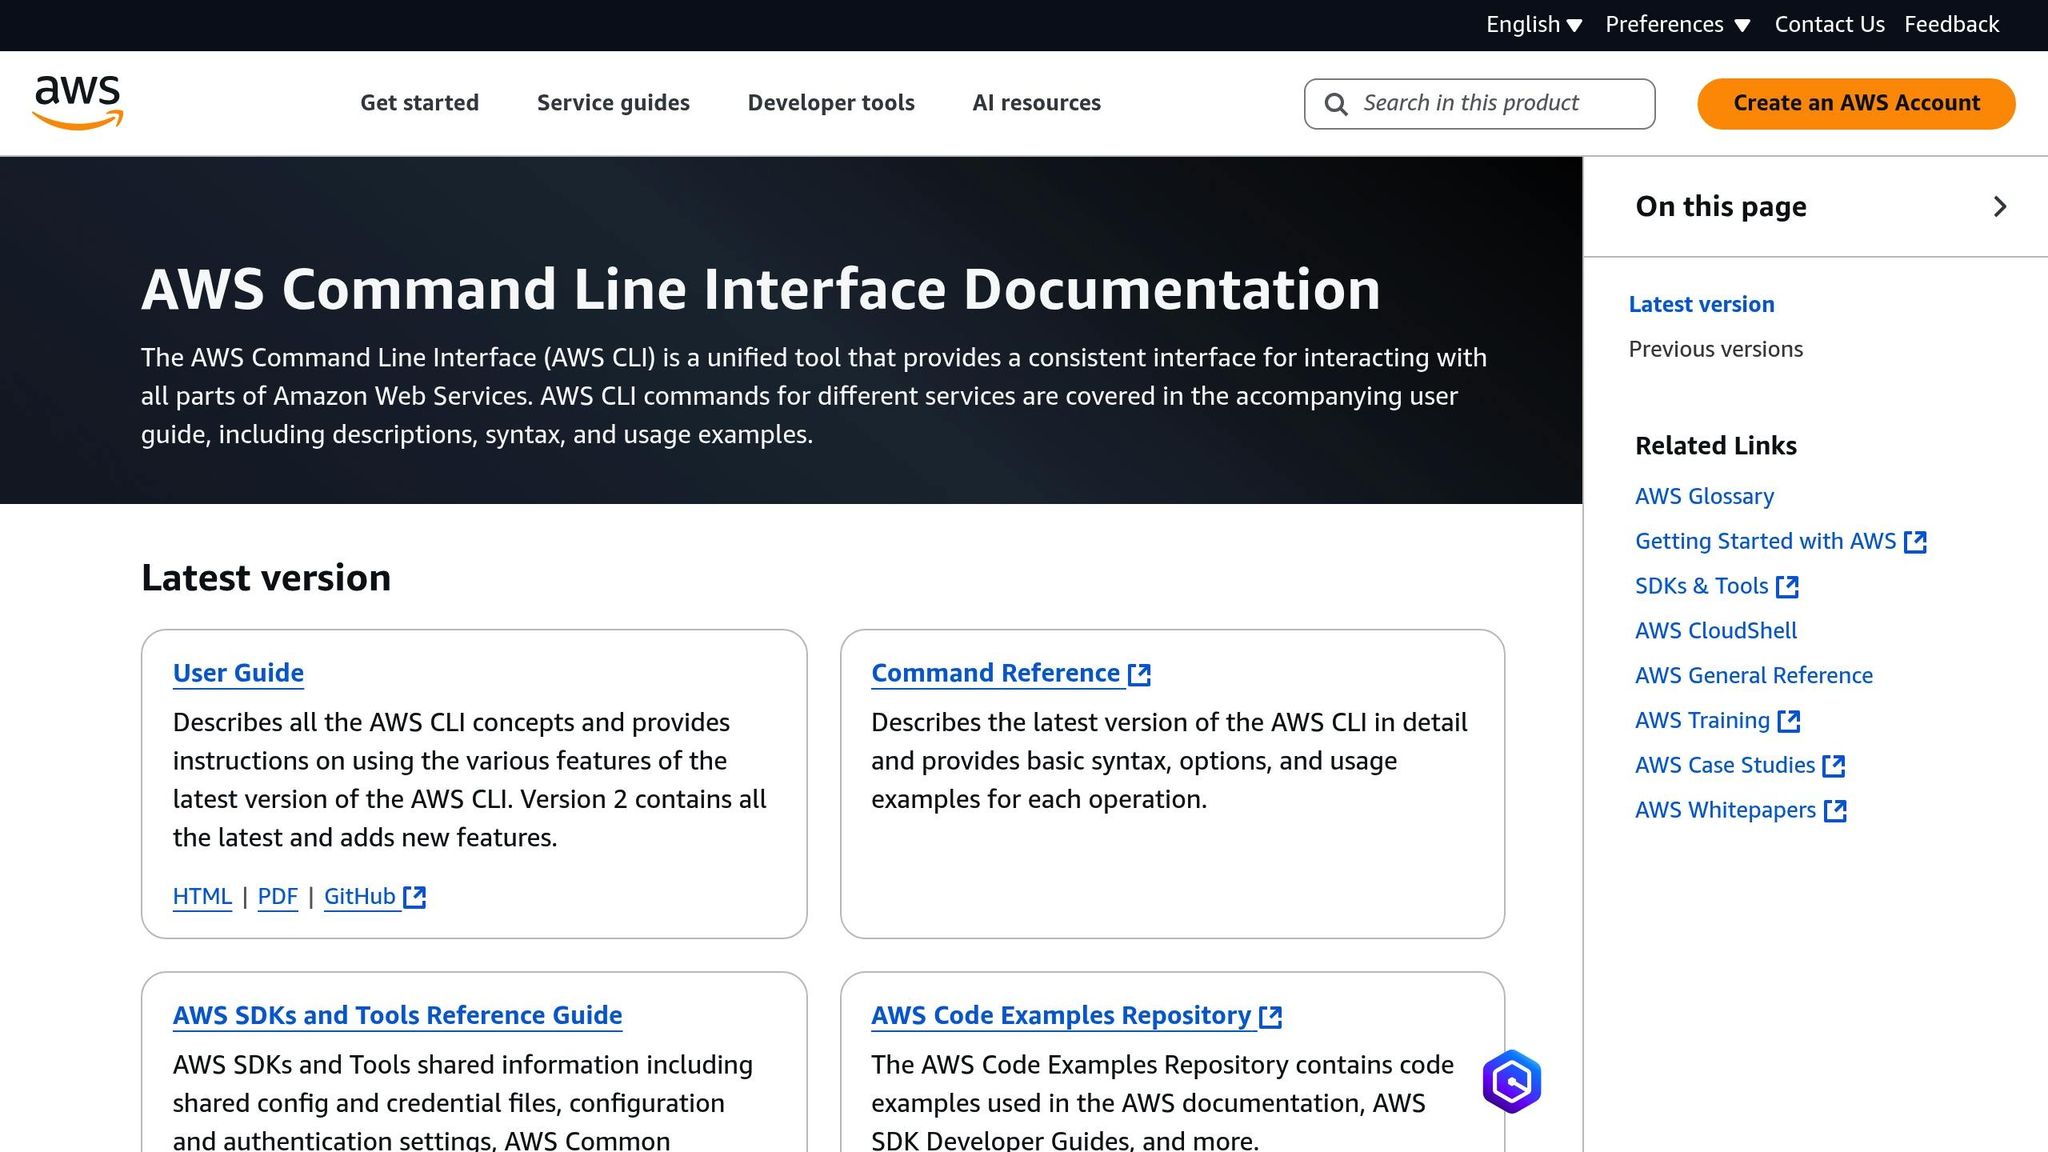Open AWS Training related link
The image size is (2048, 1152).
pyautogui.click(x=1702, y=721)
